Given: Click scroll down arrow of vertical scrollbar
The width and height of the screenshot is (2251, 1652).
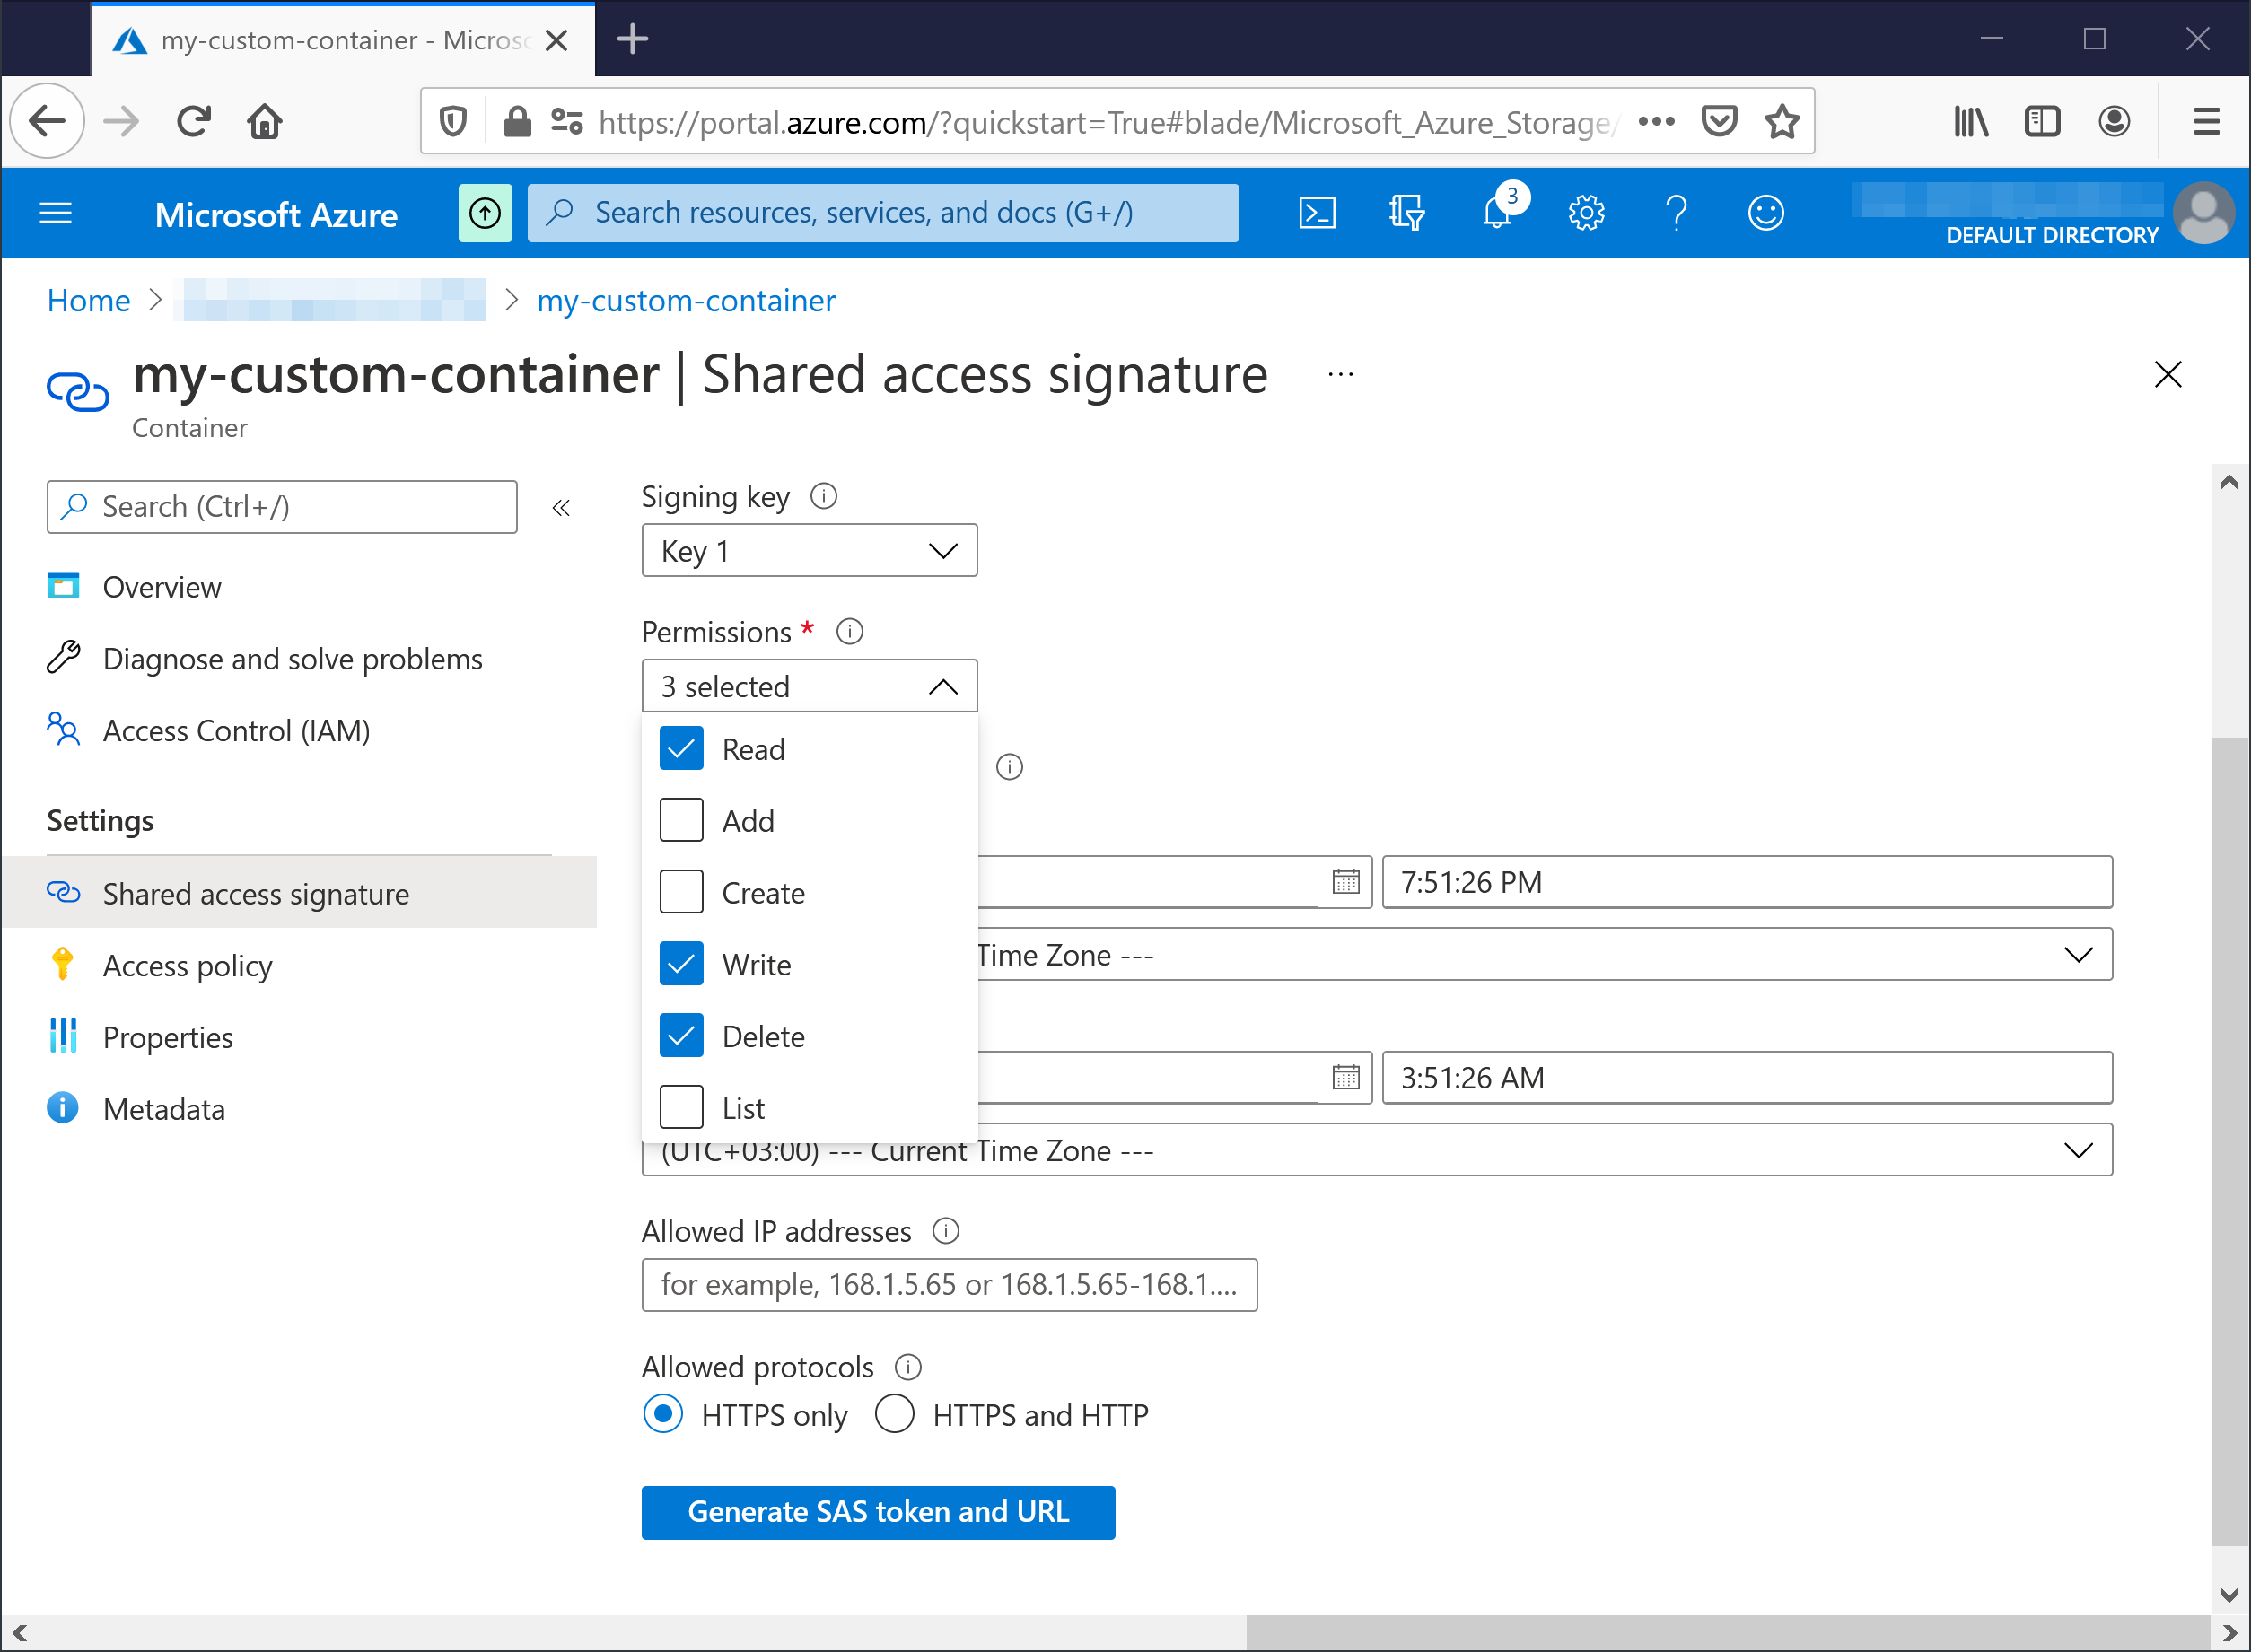Looking at the screenshot, I should [2229, 1595].
